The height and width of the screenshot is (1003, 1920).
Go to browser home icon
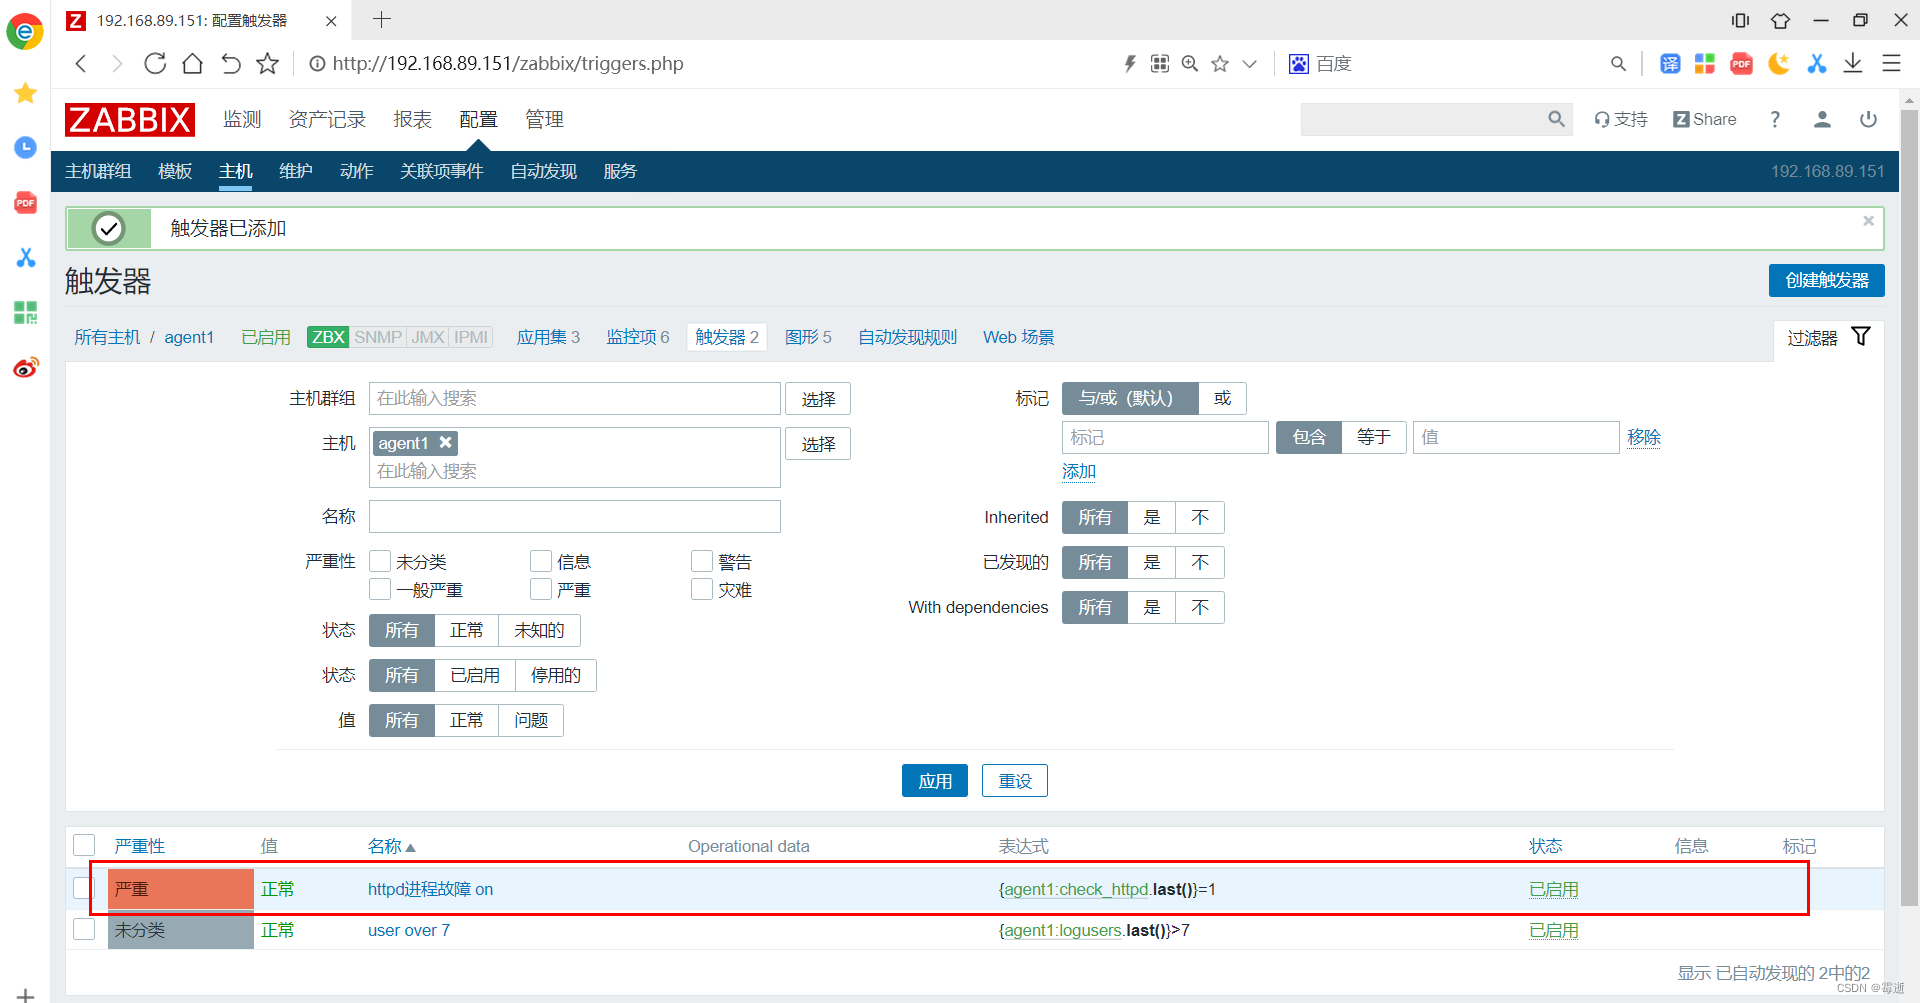click(x=192, y=64)
